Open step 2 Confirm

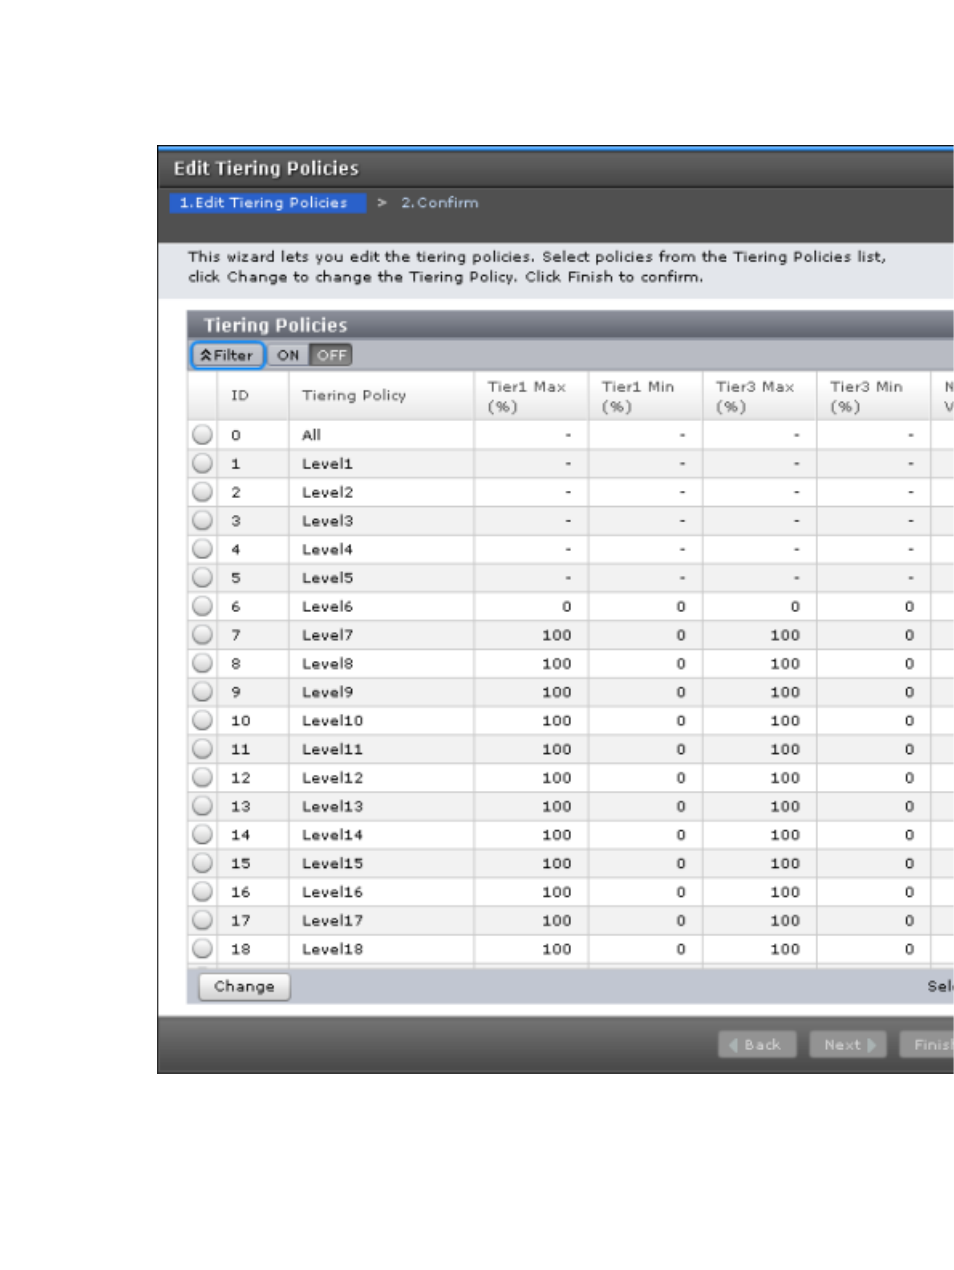tap(440, 202)
